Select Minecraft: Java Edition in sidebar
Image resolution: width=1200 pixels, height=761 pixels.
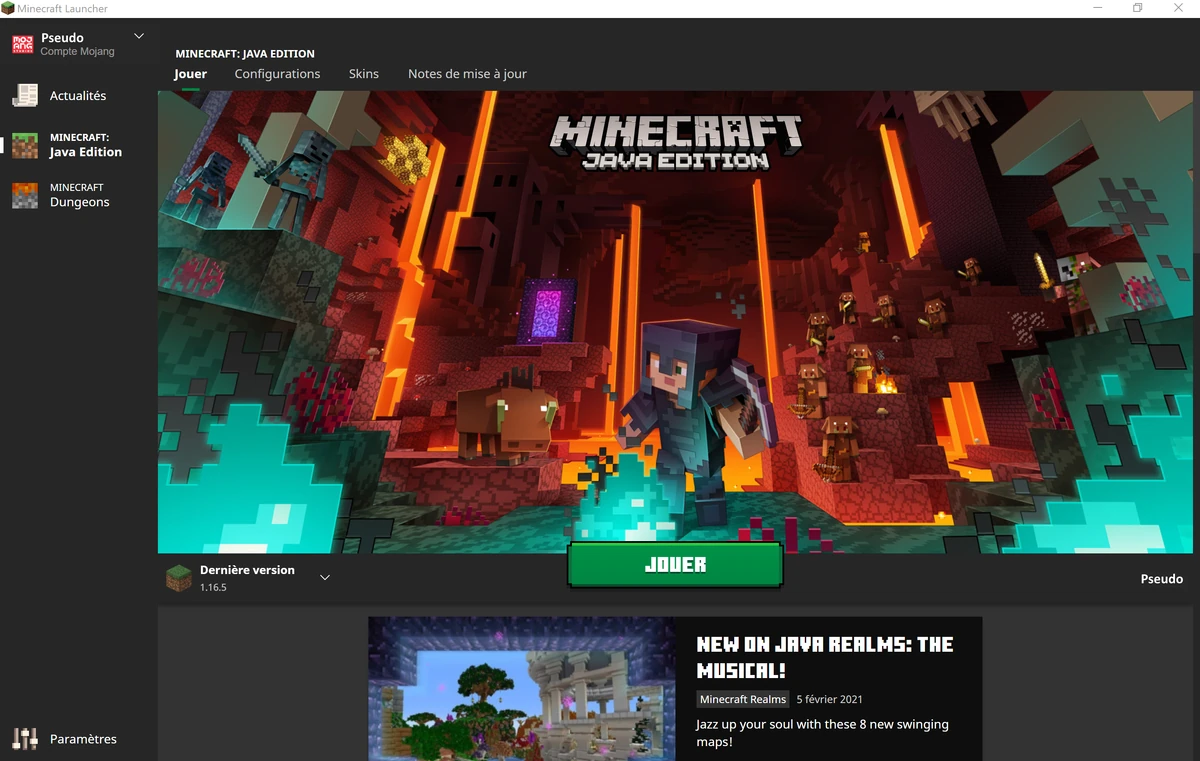tap(85, 144)
